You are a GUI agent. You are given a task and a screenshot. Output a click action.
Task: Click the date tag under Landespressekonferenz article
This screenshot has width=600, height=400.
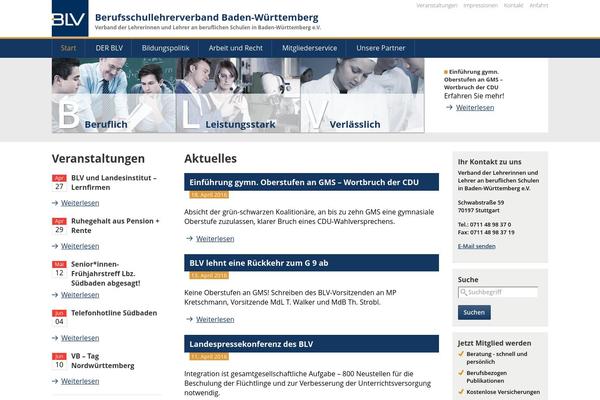coord(209,356)
